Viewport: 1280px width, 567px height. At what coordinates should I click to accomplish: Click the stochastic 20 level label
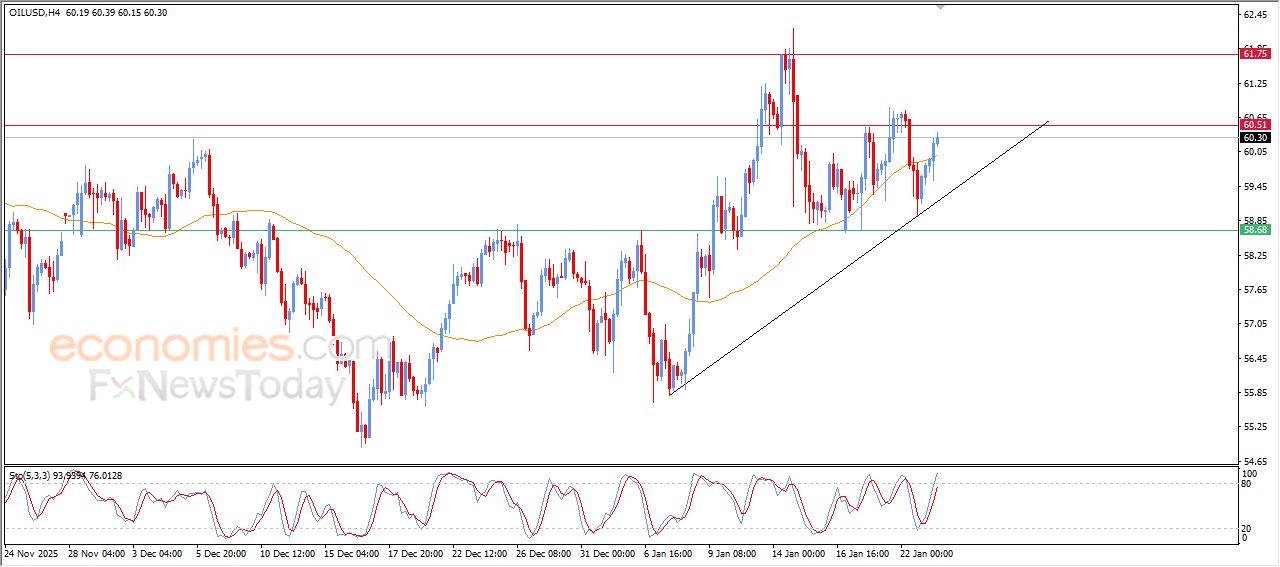pyautogui.click(x=1246, y=528)
